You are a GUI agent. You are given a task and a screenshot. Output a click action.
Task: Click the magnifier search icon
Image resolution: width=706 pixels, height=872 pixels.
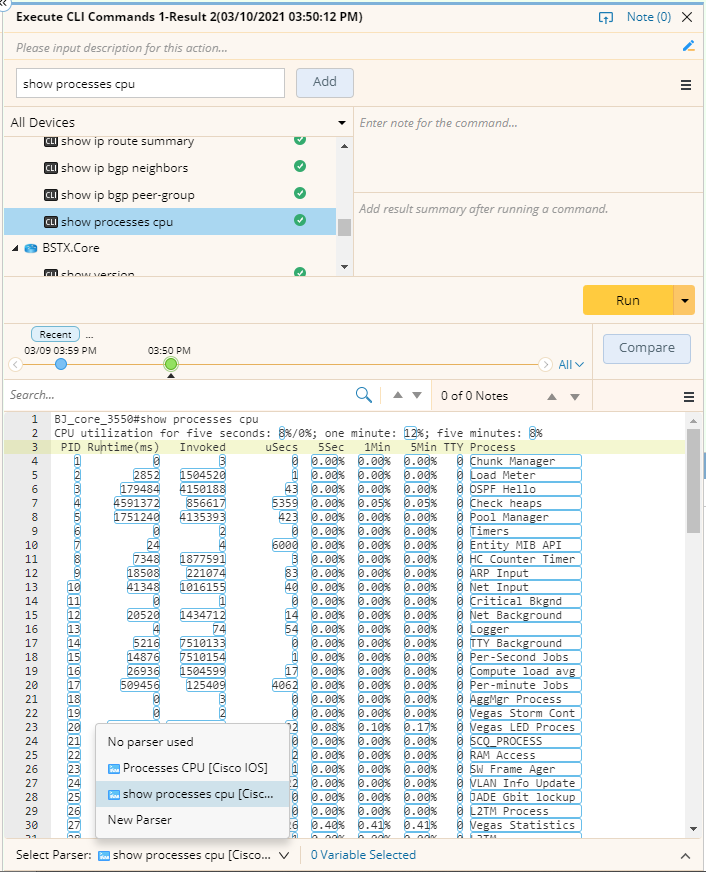364,395
